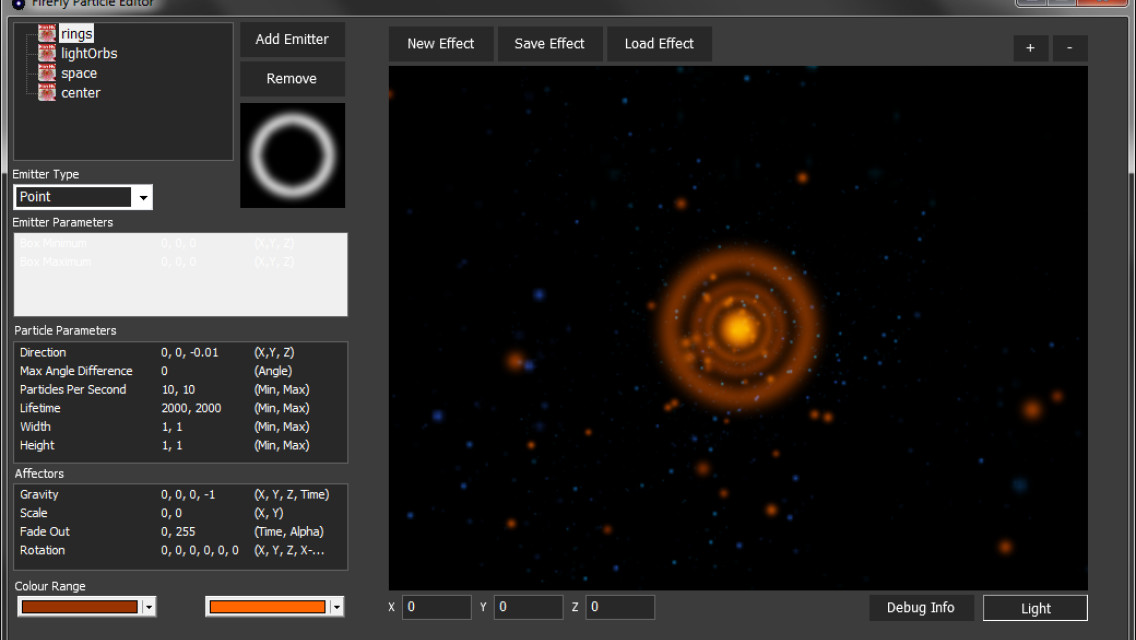The image size is (1136, 640).
Task: Click the X coordinate input field
Action: [436, 607]
